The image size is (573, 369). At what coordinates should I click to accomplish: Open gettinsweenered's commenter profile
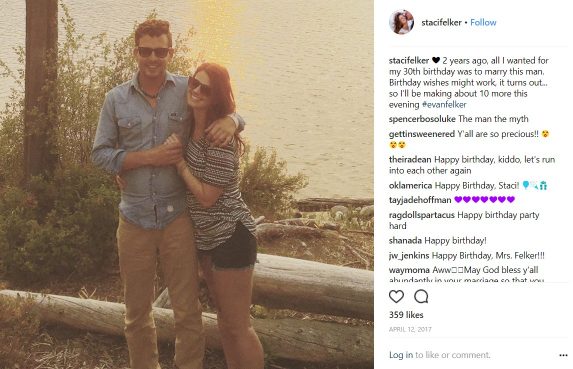click(x=422, y=134)
